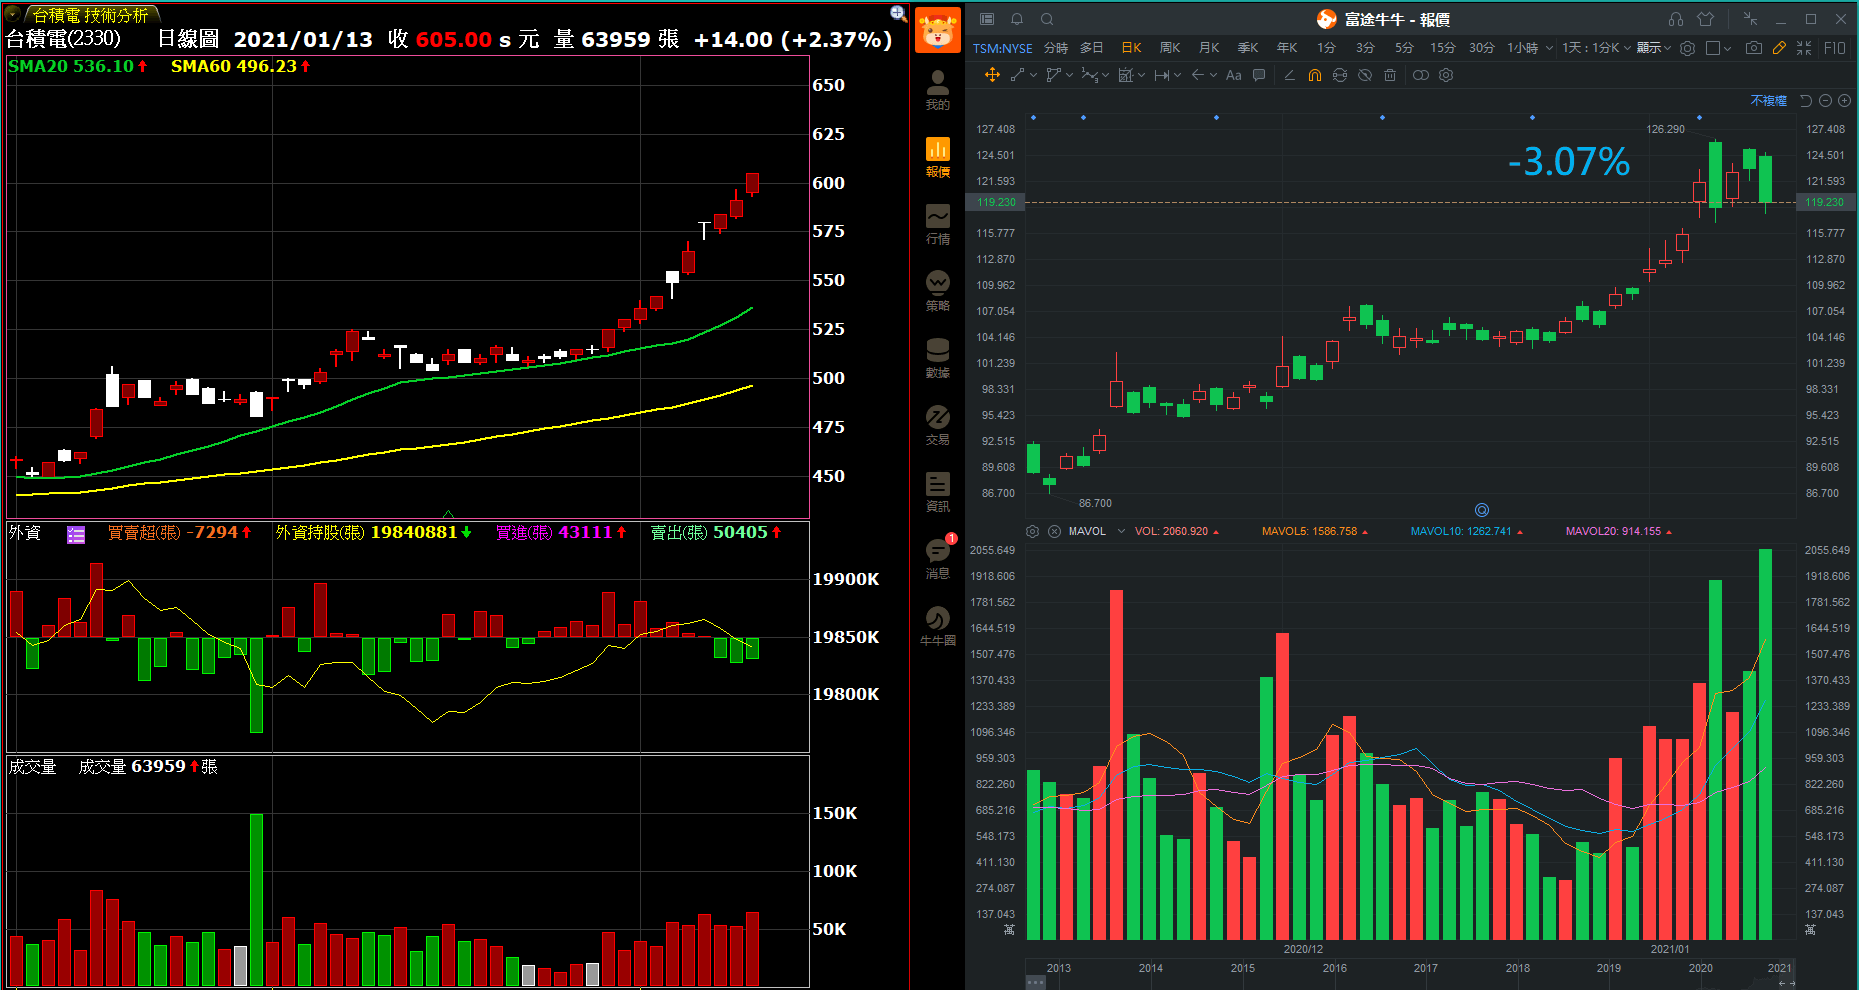Viewport: 1859px width, 990px height.
Task: Select the comment bubble annotation tool
Action: (x=1259, y=75)
